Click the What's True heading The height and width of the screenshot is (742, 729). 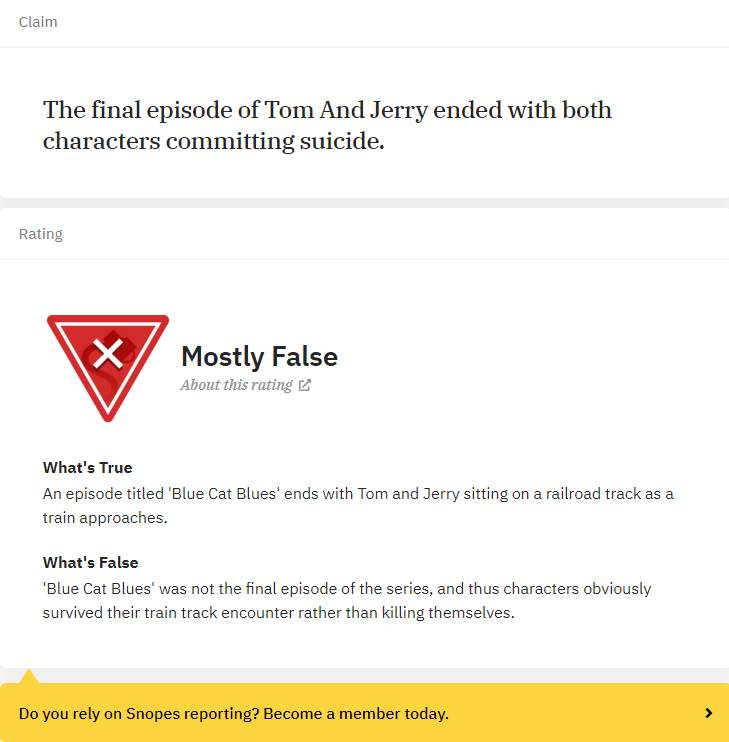[88, 468]
